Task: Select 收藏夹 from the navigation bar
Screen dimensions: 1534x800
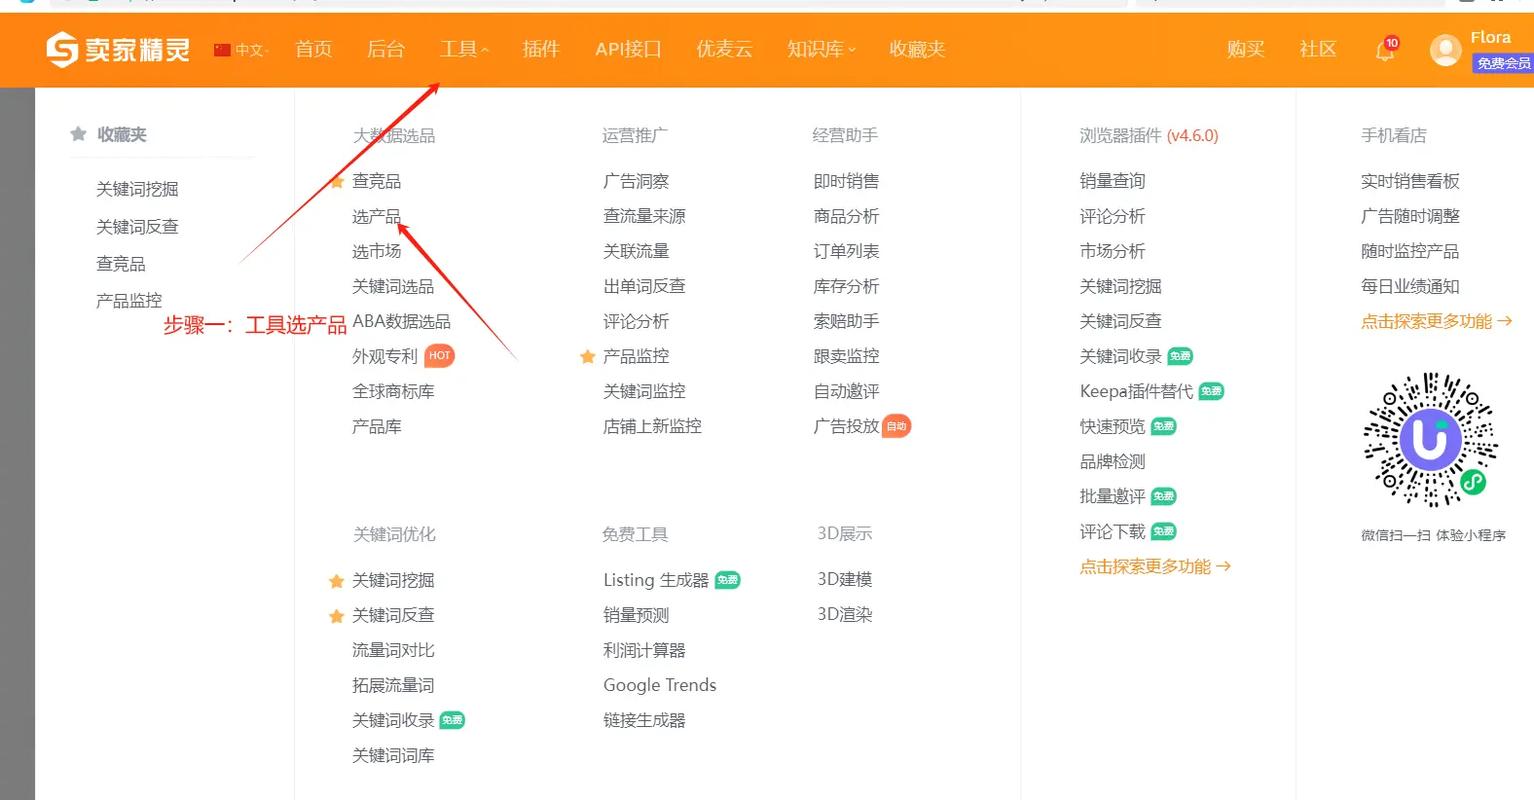Action: click(916, 49)
